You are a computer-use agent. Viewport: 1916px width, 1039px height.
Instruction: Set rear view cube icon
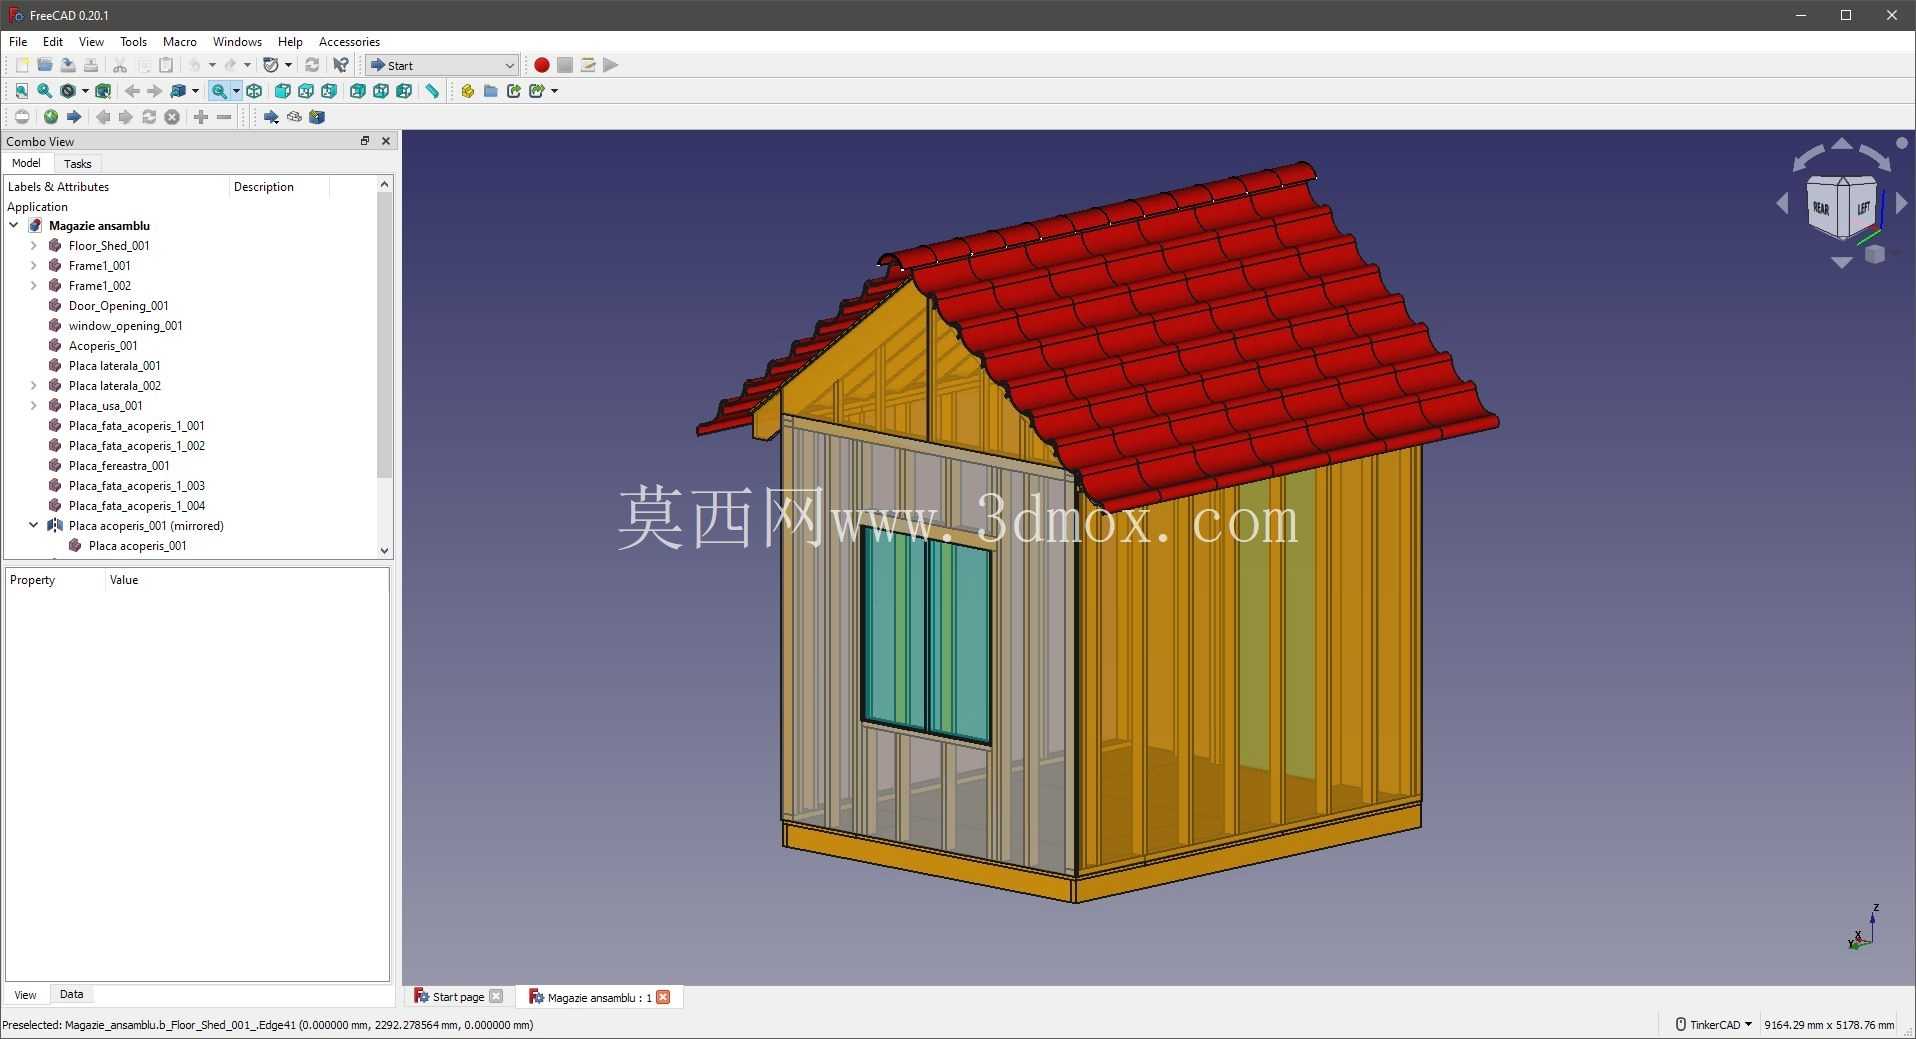point(358,91)
